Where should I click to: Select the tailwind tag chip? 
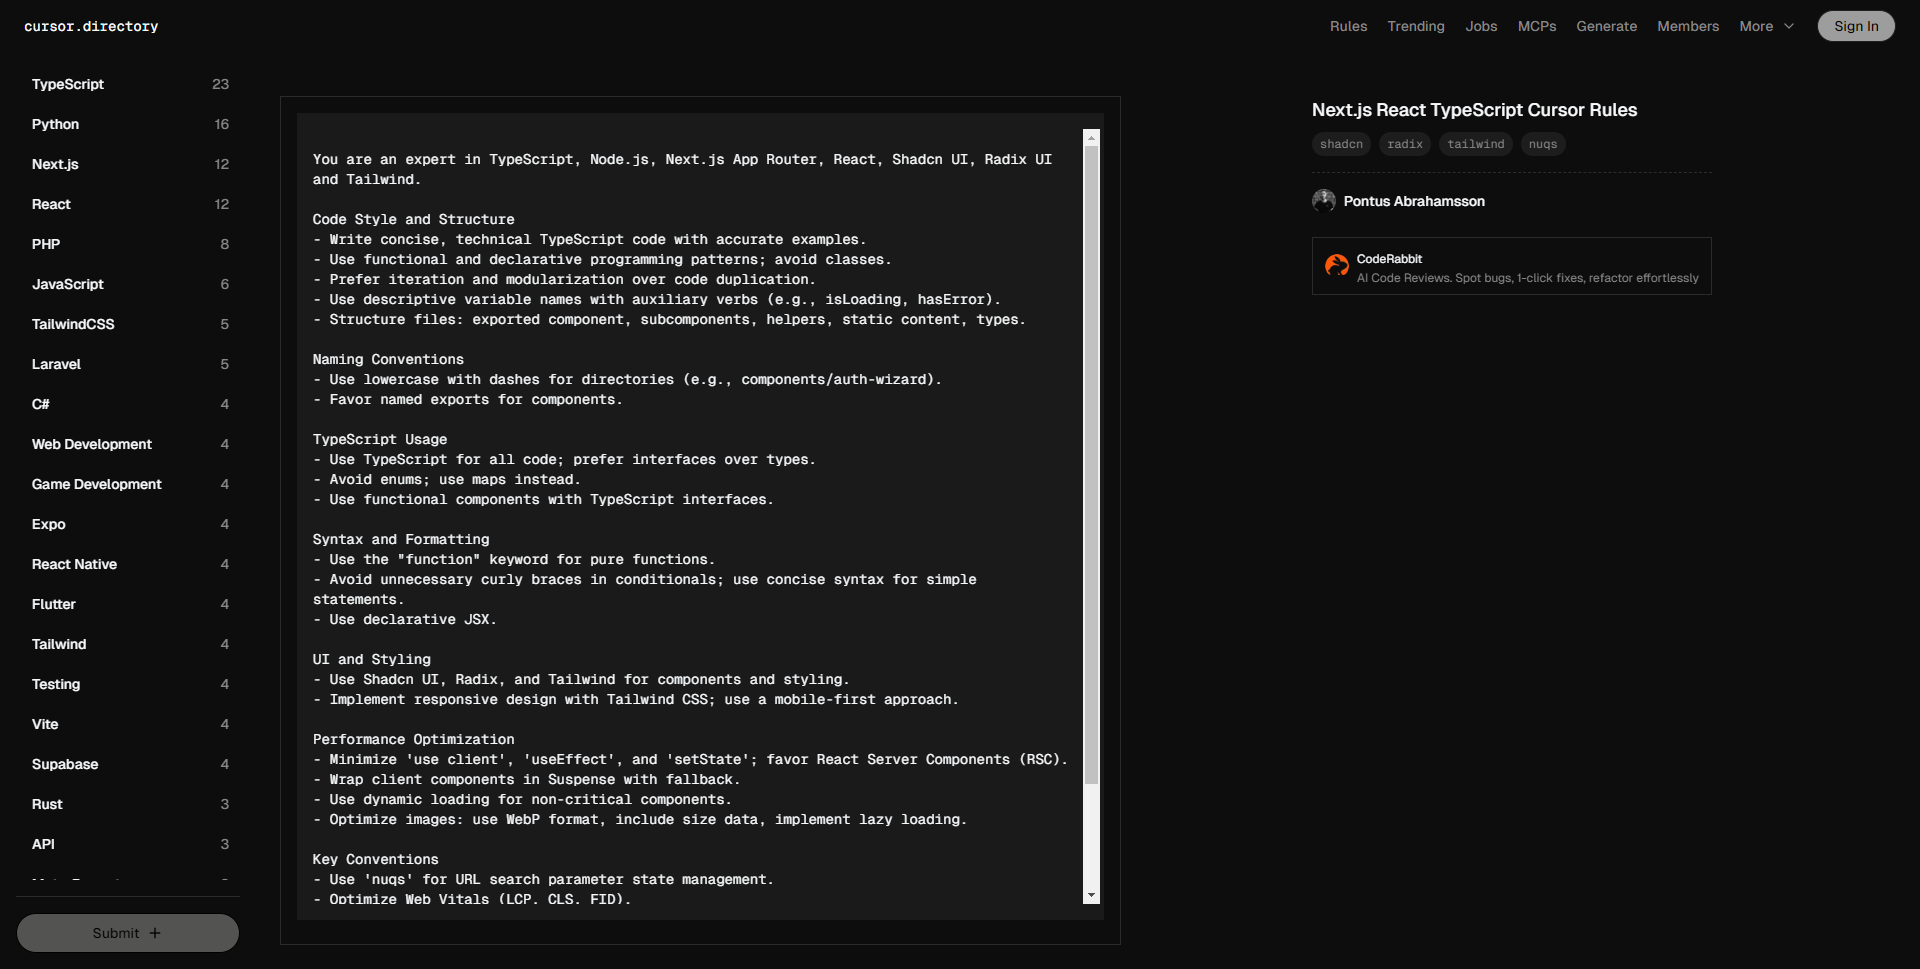point(1475,144)
